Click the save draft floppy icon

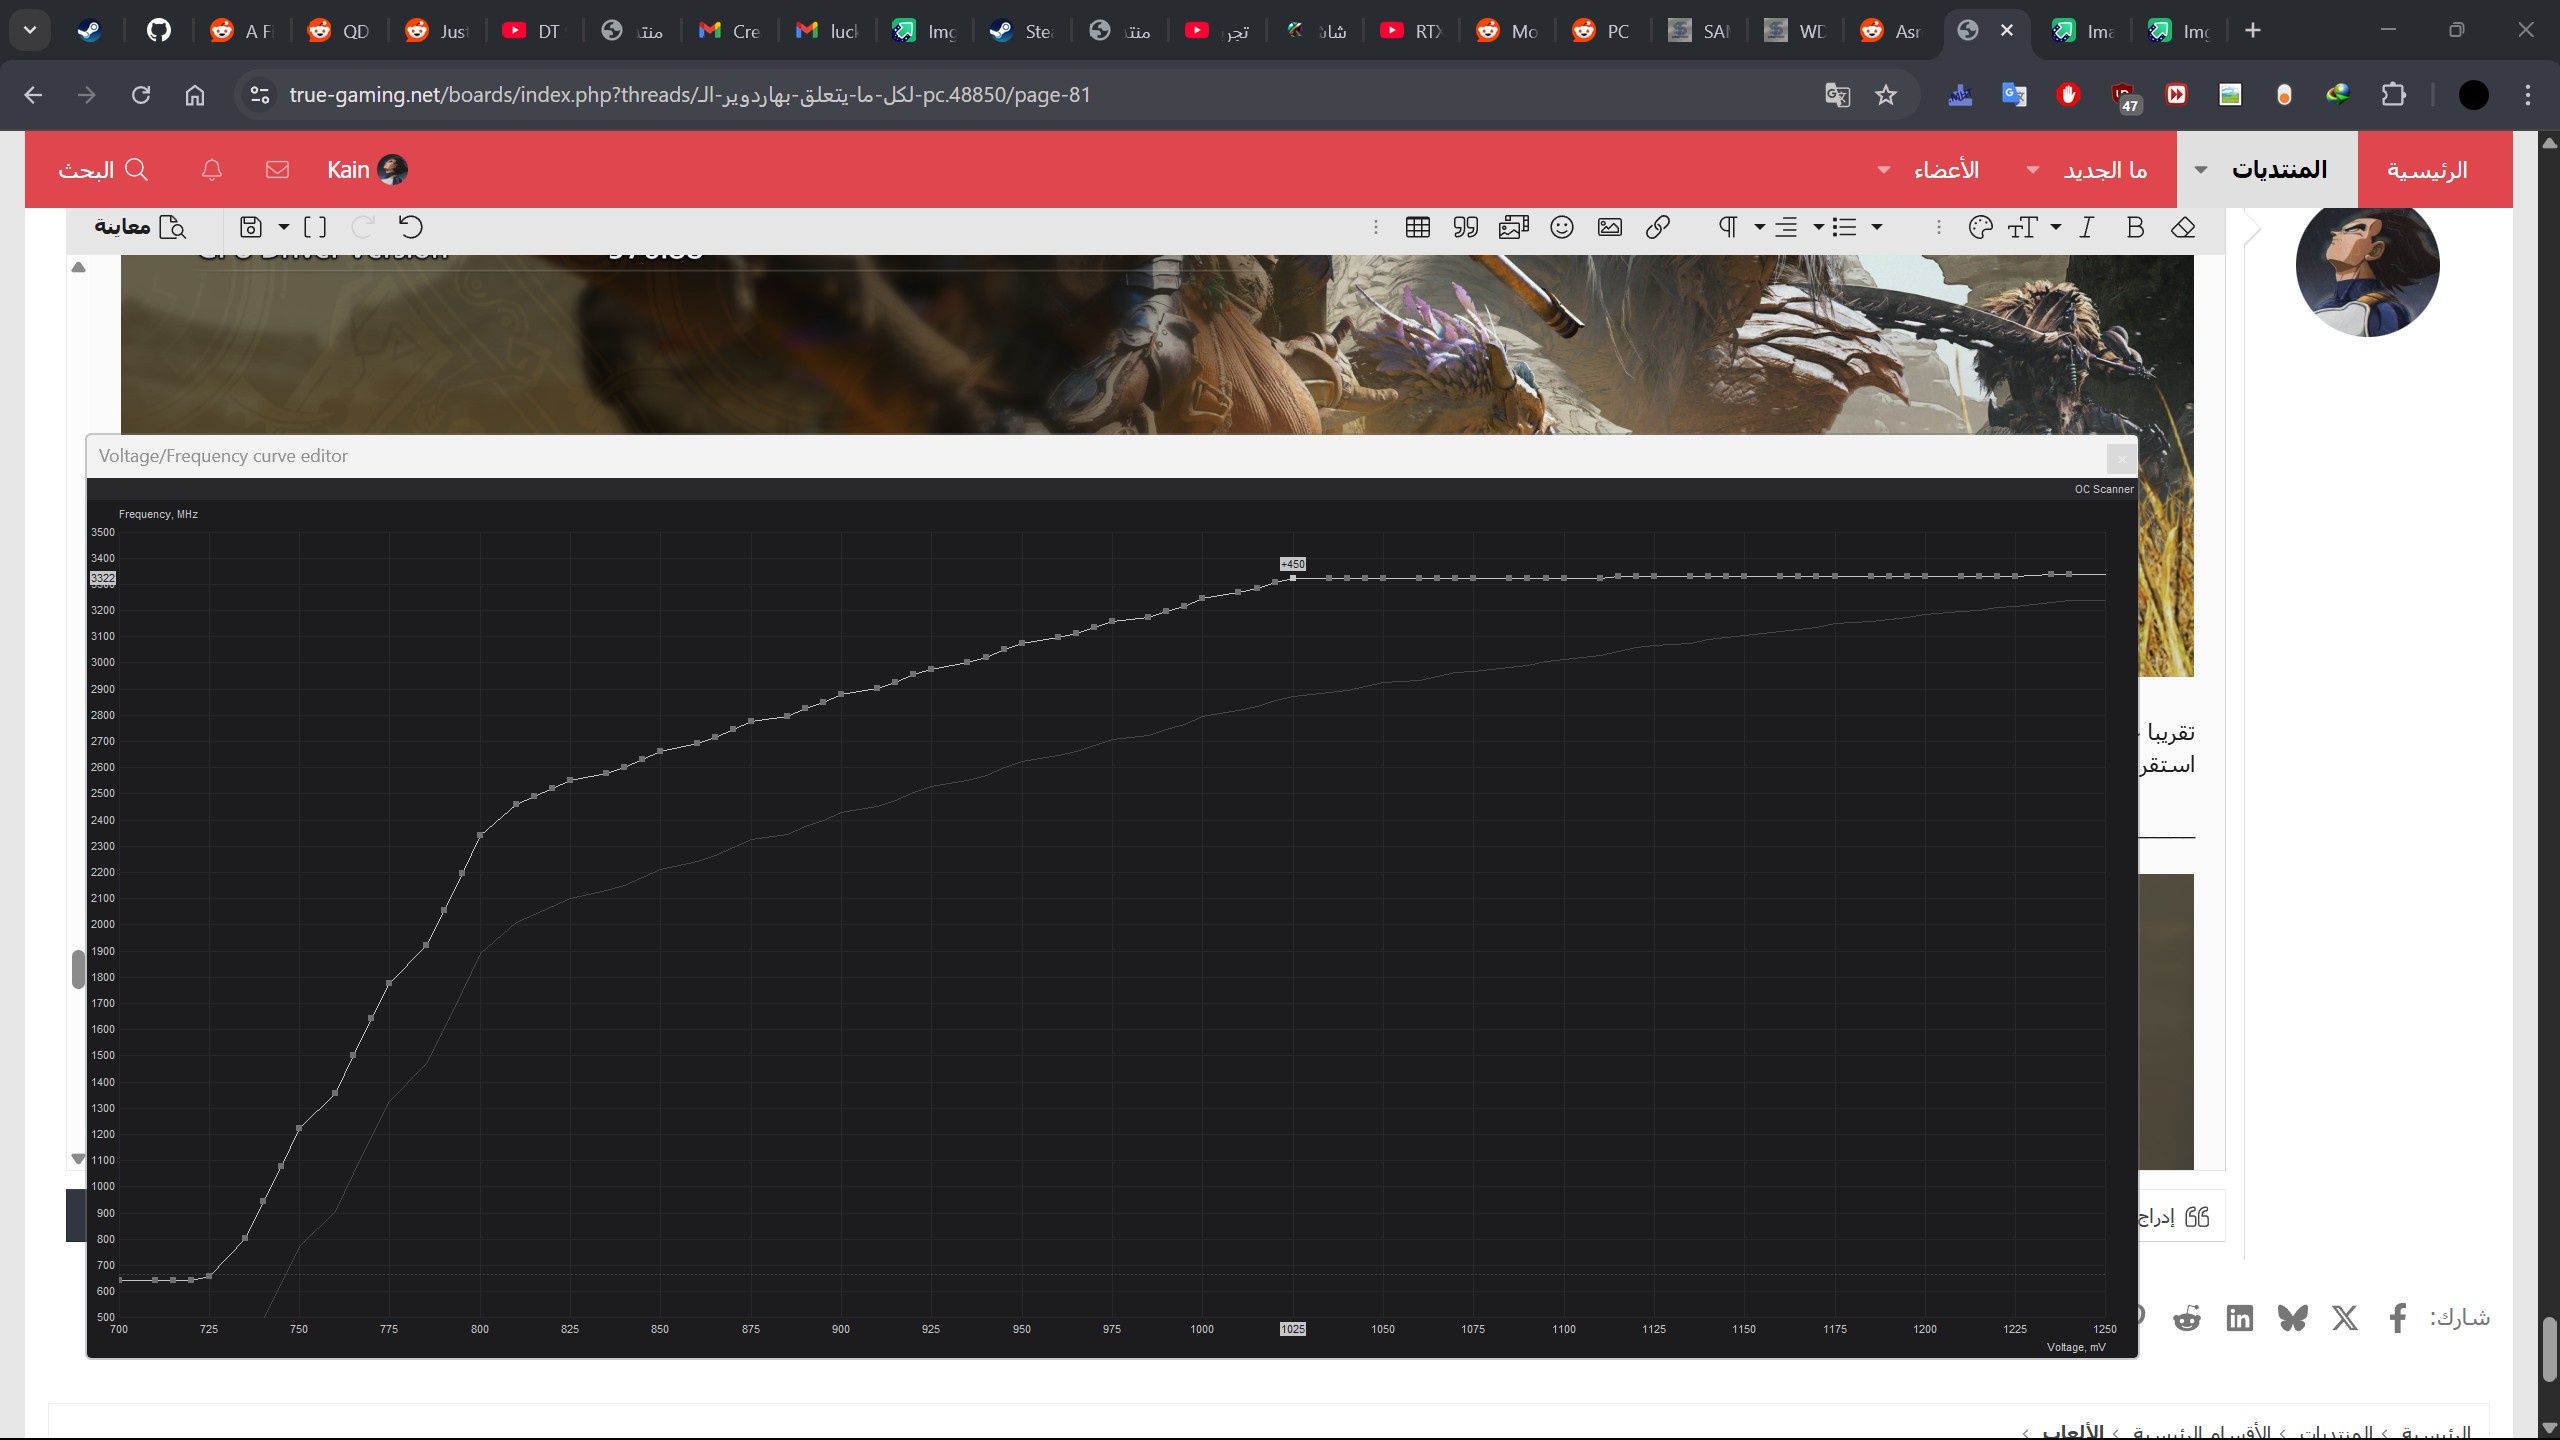point(250,228)
